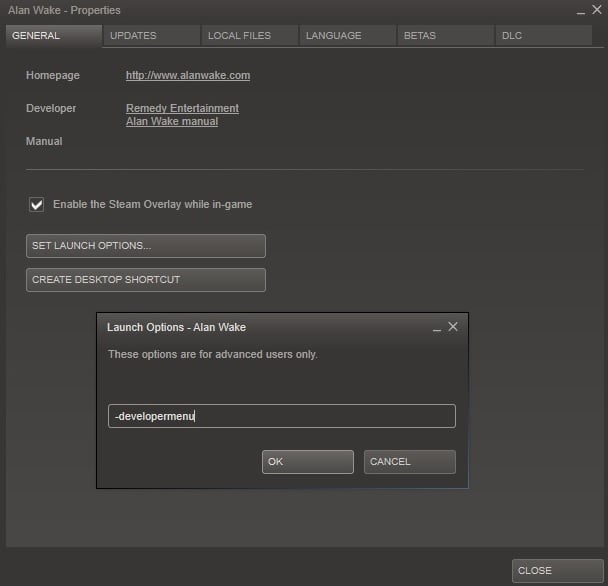Click CREATE DESKTOP SHORTCUT button
This screenshot has width=608, height=586.
(146, 280)
